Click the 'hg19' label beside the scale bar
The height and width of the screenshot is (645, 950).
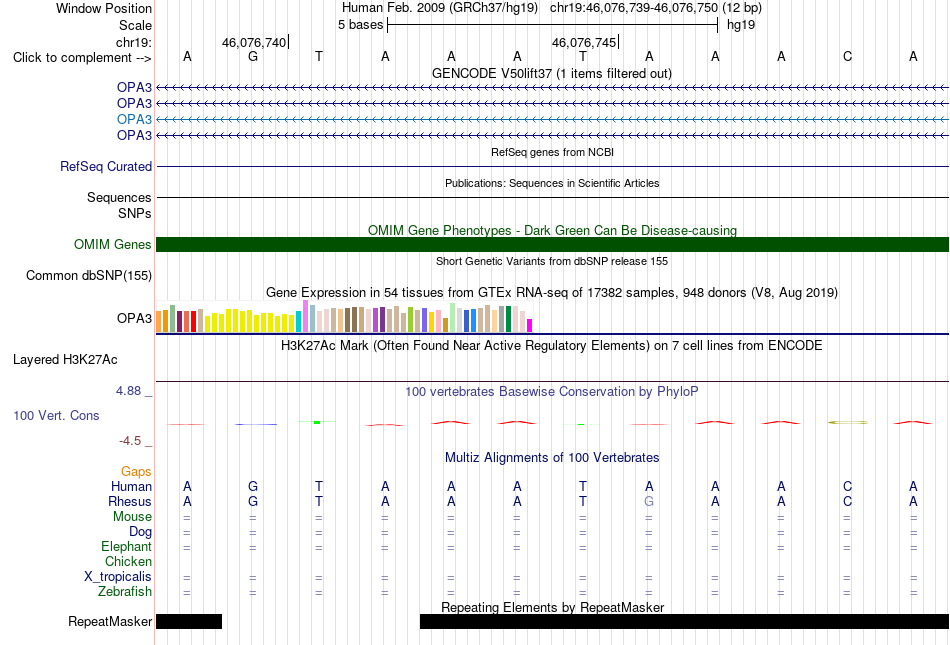click(x=741, y=25)
